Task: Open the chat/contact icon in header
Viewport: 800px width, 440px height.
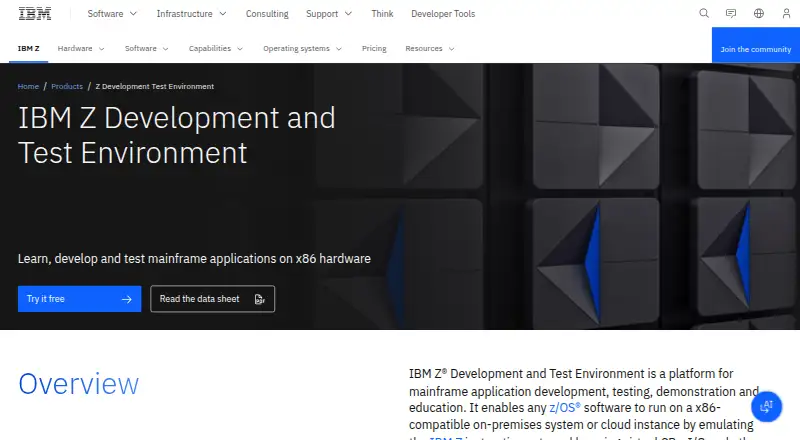Action: 731,13
